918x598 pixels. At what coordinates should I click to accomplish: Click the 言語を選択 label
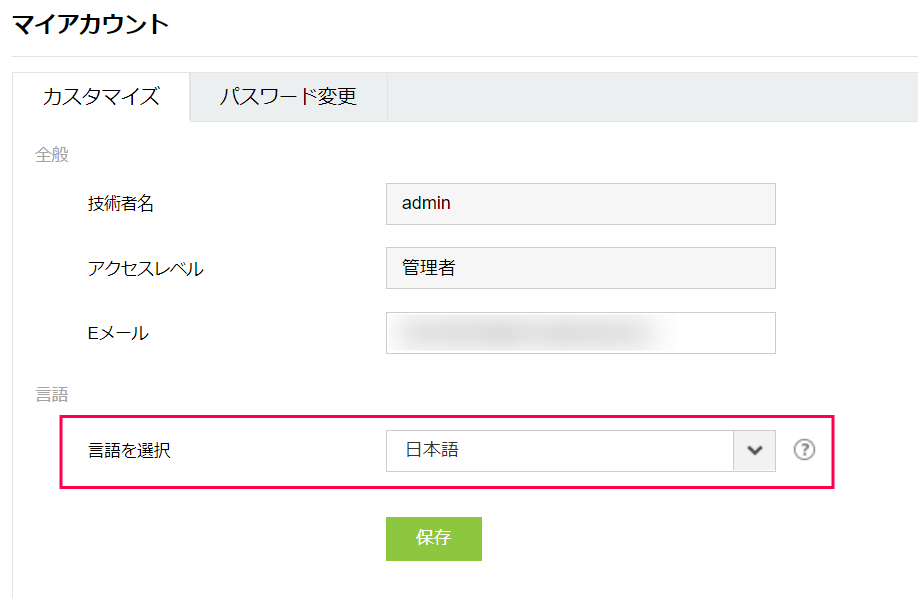129,451
